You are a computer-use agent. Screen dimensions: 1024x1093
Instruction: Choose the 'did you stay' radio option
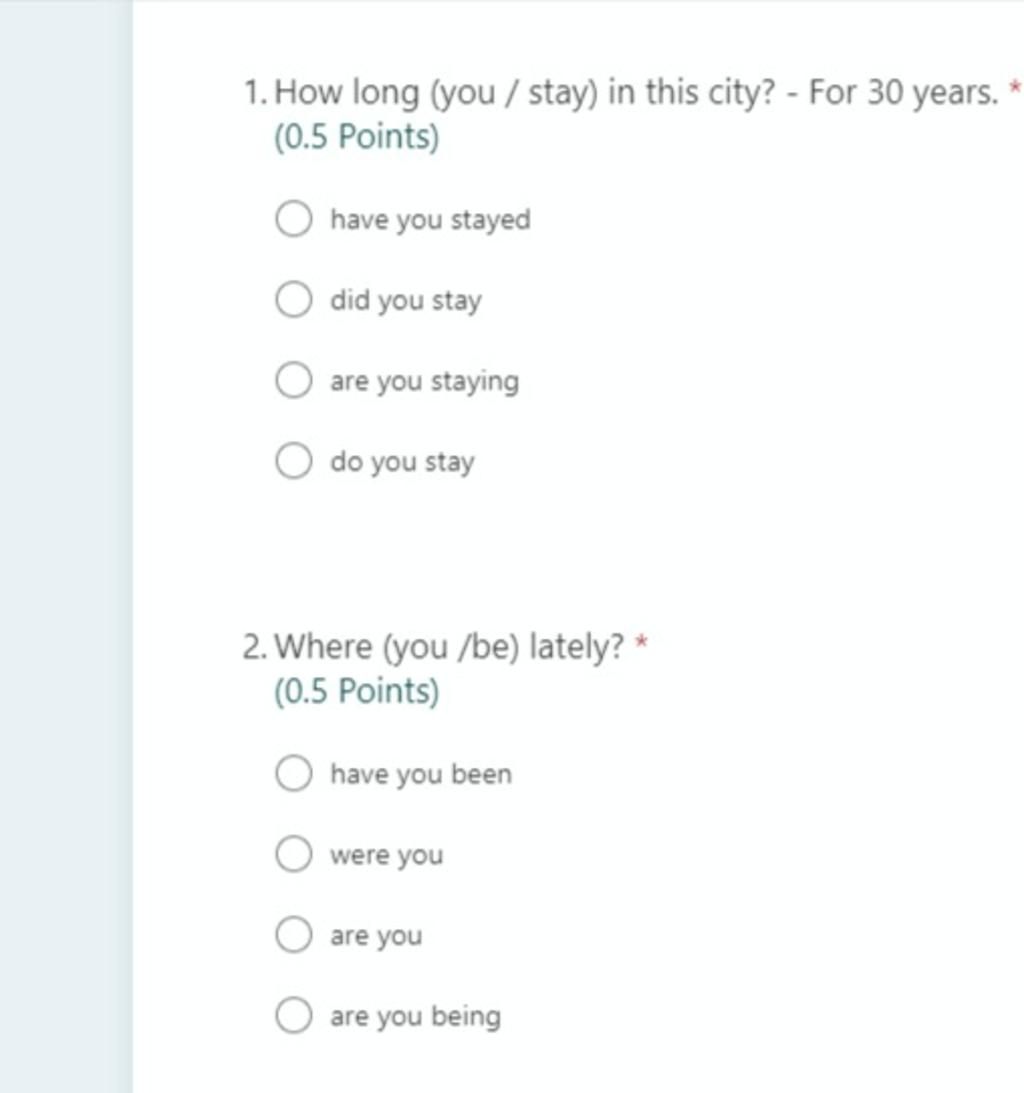(293, 300)
